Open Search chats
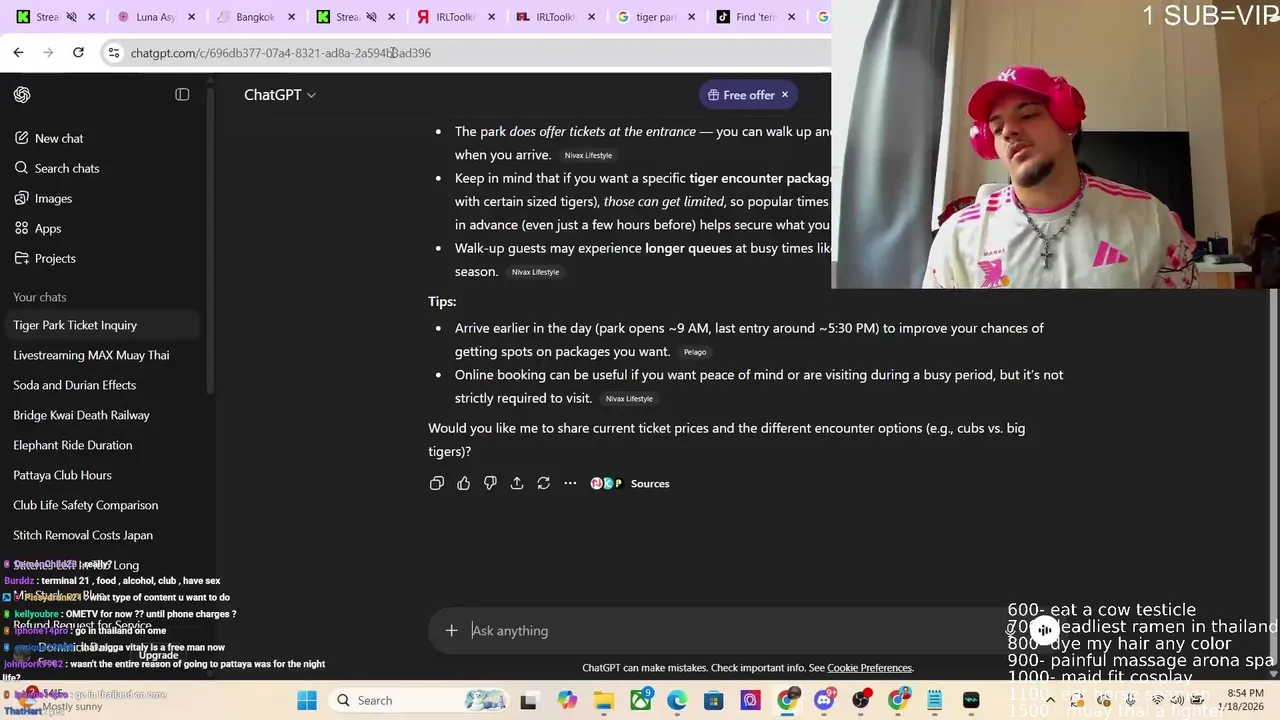This screenshot has width=1280, height=720. point(66,168)
